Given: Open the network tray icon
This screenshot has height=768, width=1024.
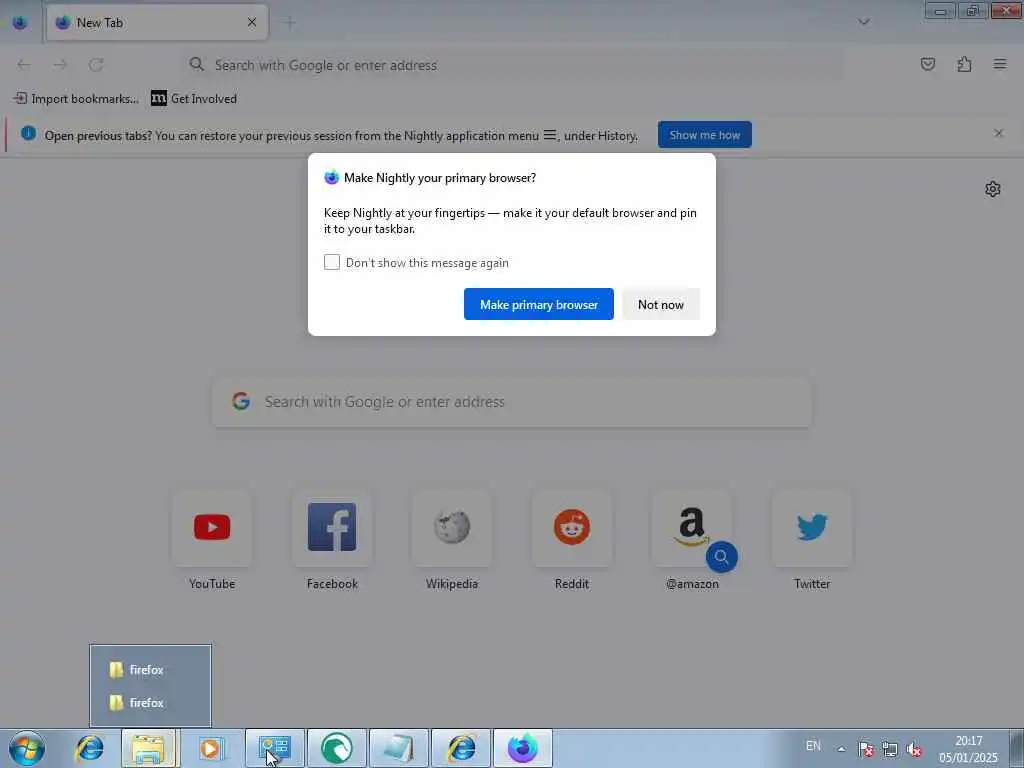Looking at the screenshot, I should (889, 750).
